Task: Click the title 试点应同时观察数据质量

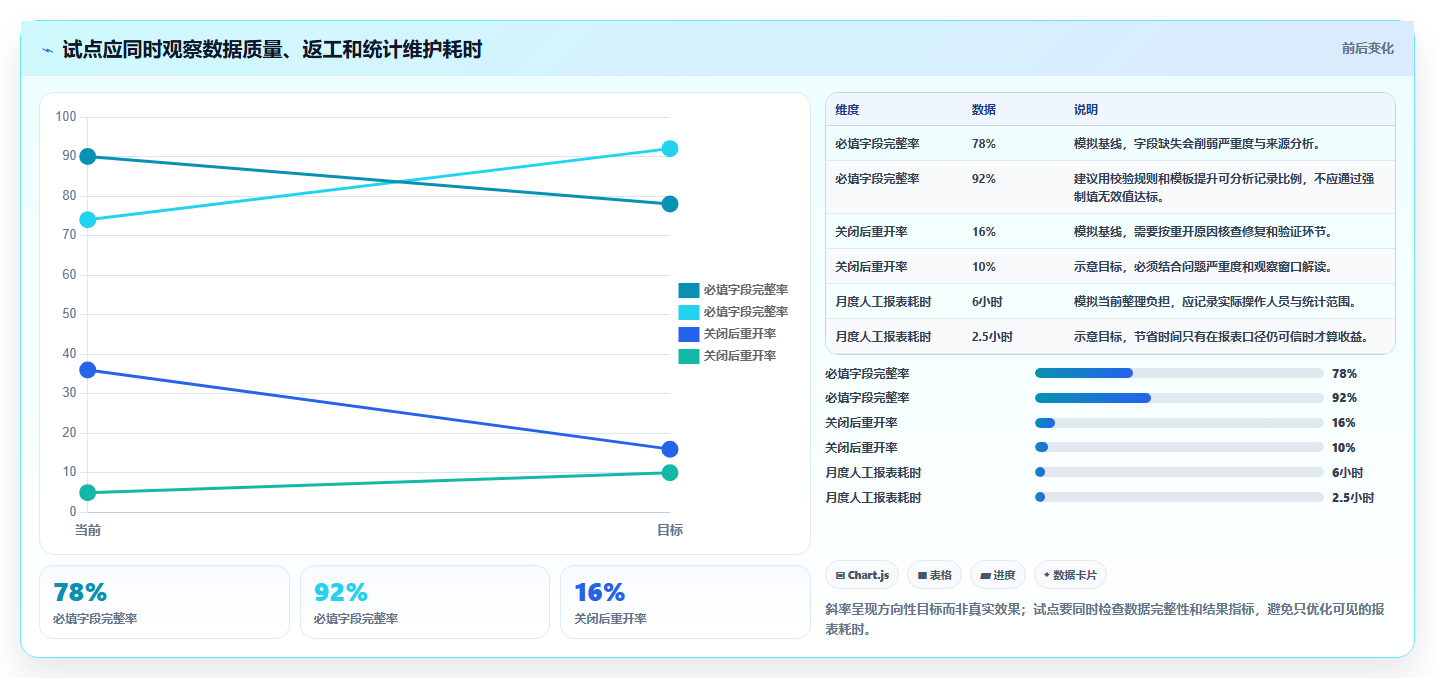Action: [x=272, y=49]
